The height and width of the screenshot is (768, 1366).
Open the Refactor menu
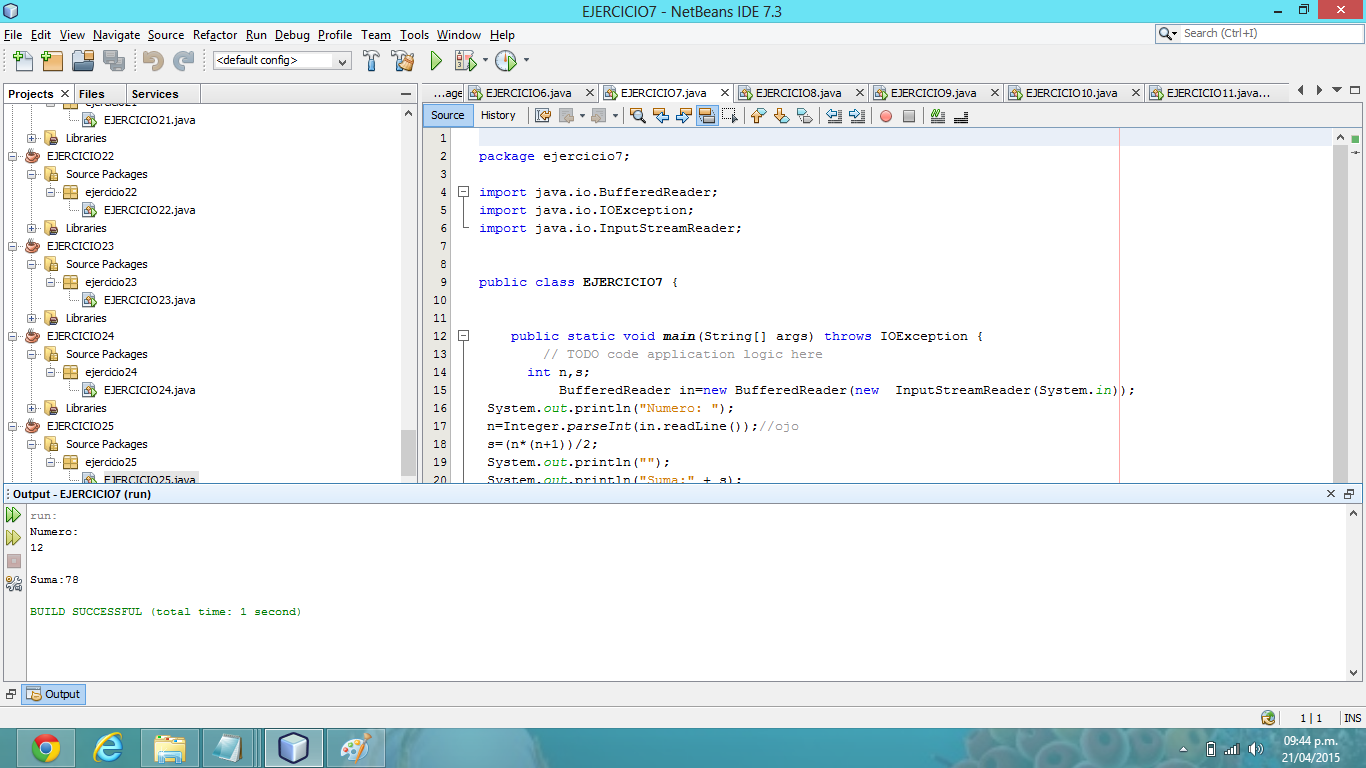pyautogui.click(x=215, y=34)
